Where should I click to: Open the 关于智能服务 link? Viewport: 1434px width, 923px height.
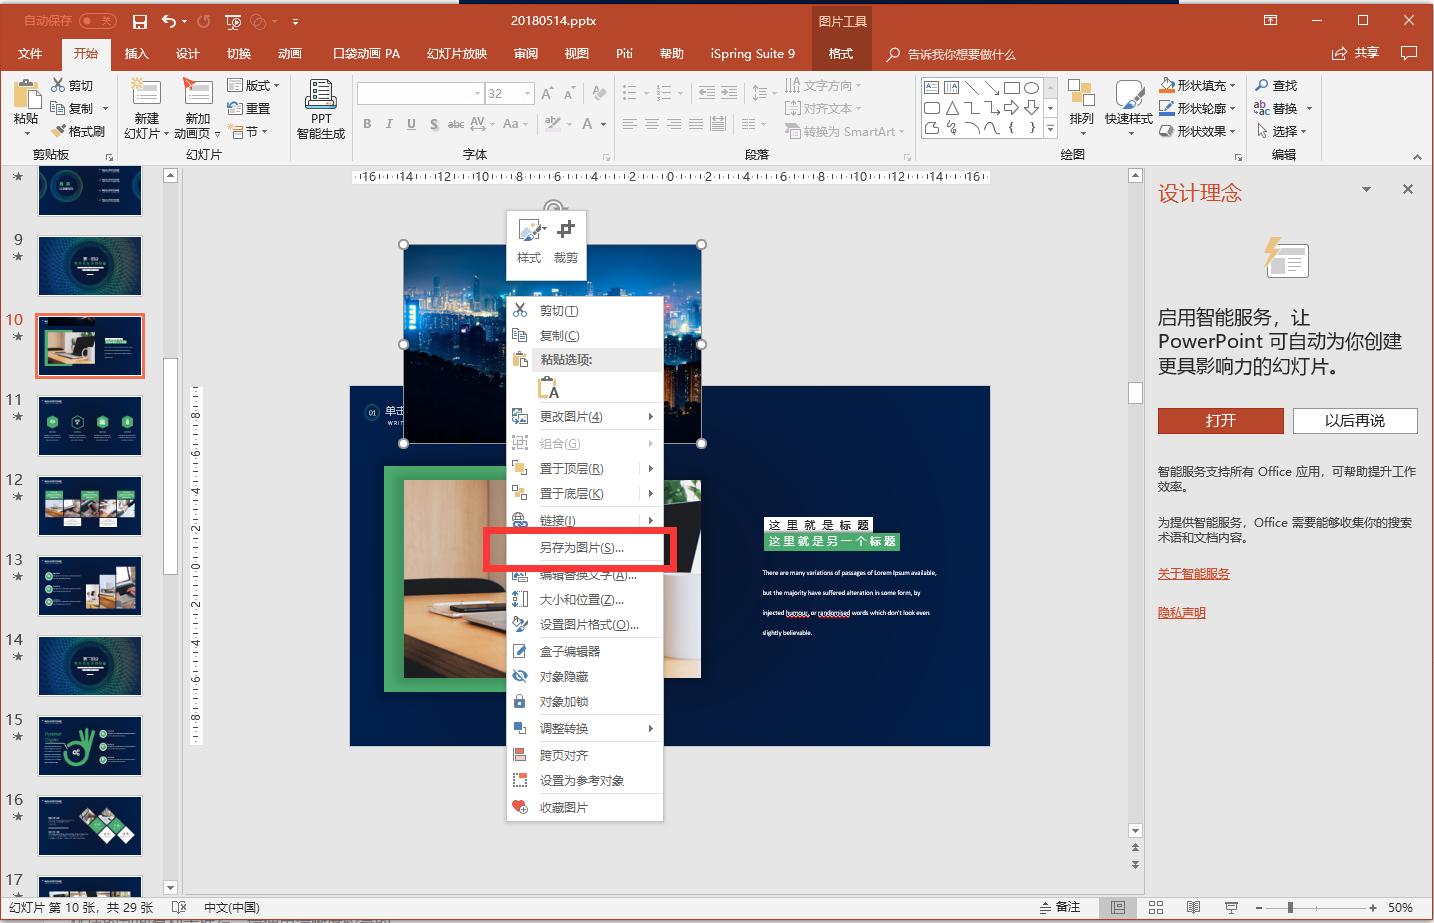1193,574
